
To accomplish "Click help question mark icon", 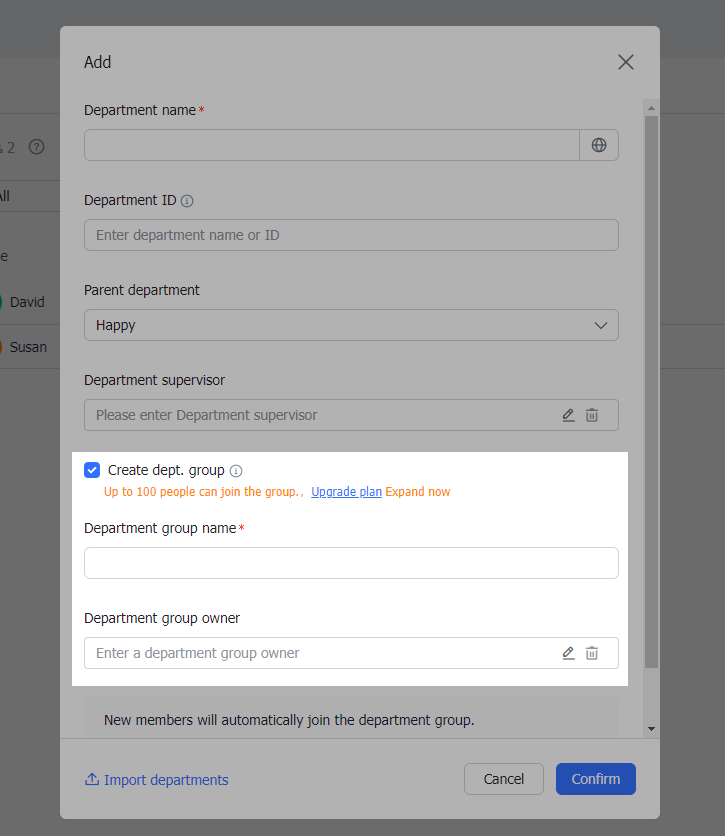I will point(37,147).
